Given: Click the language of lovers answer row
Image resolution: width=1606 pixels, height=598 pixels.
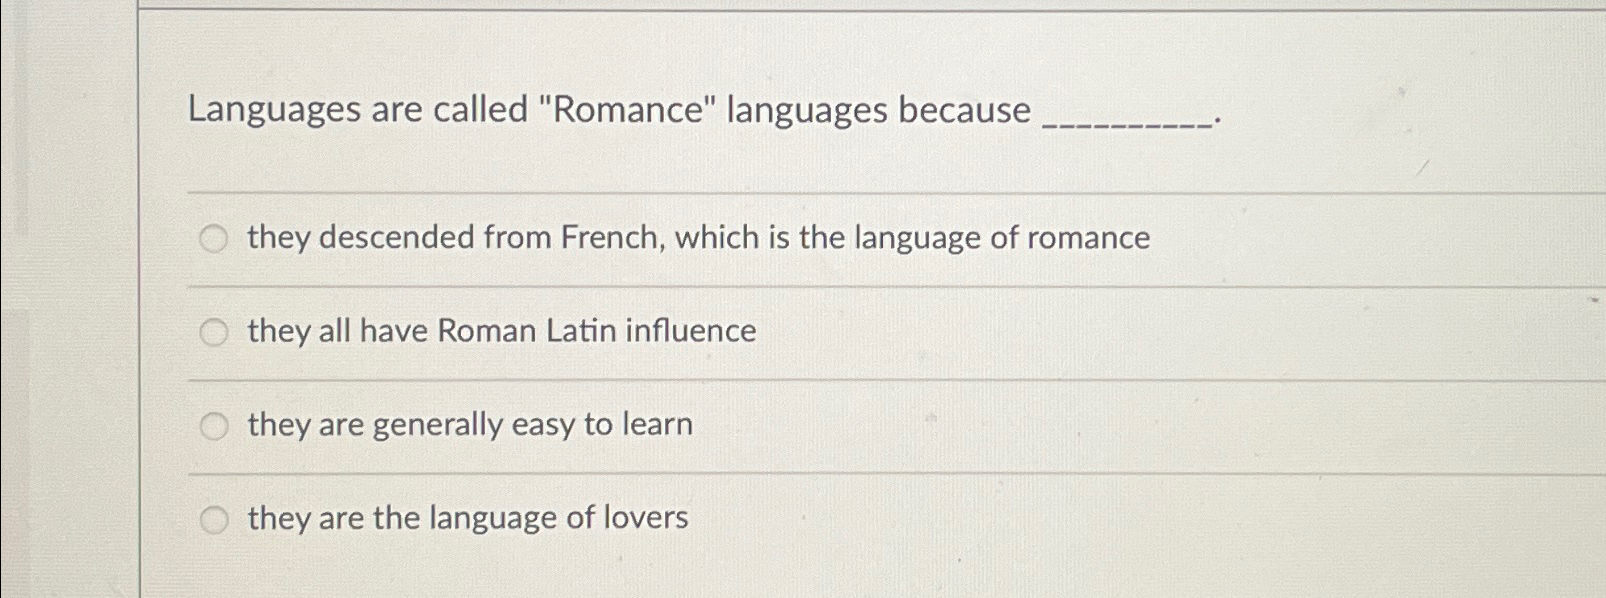Looking at the screenshot, I should (465, 518).
